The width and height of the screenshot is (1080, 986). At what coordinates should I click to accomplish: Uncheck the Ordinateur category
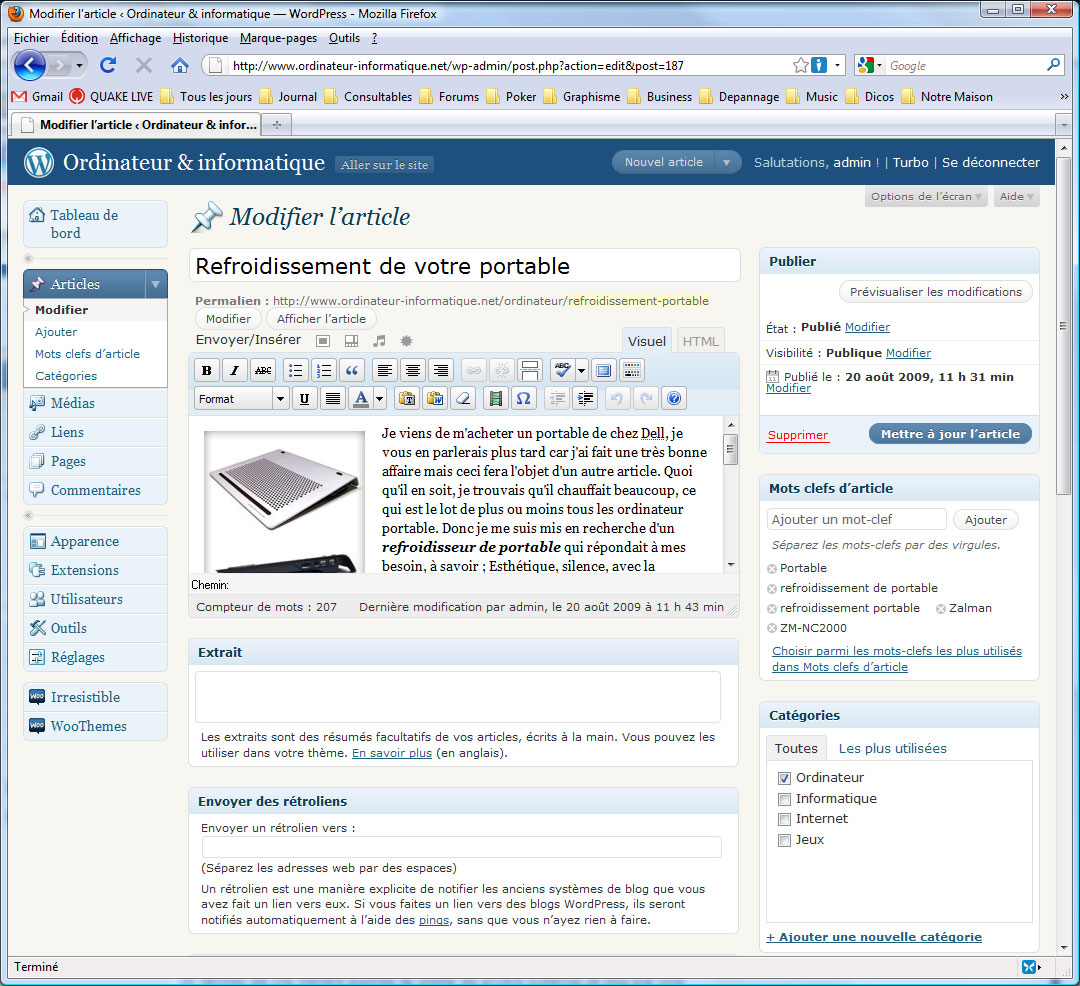point(784,778)
